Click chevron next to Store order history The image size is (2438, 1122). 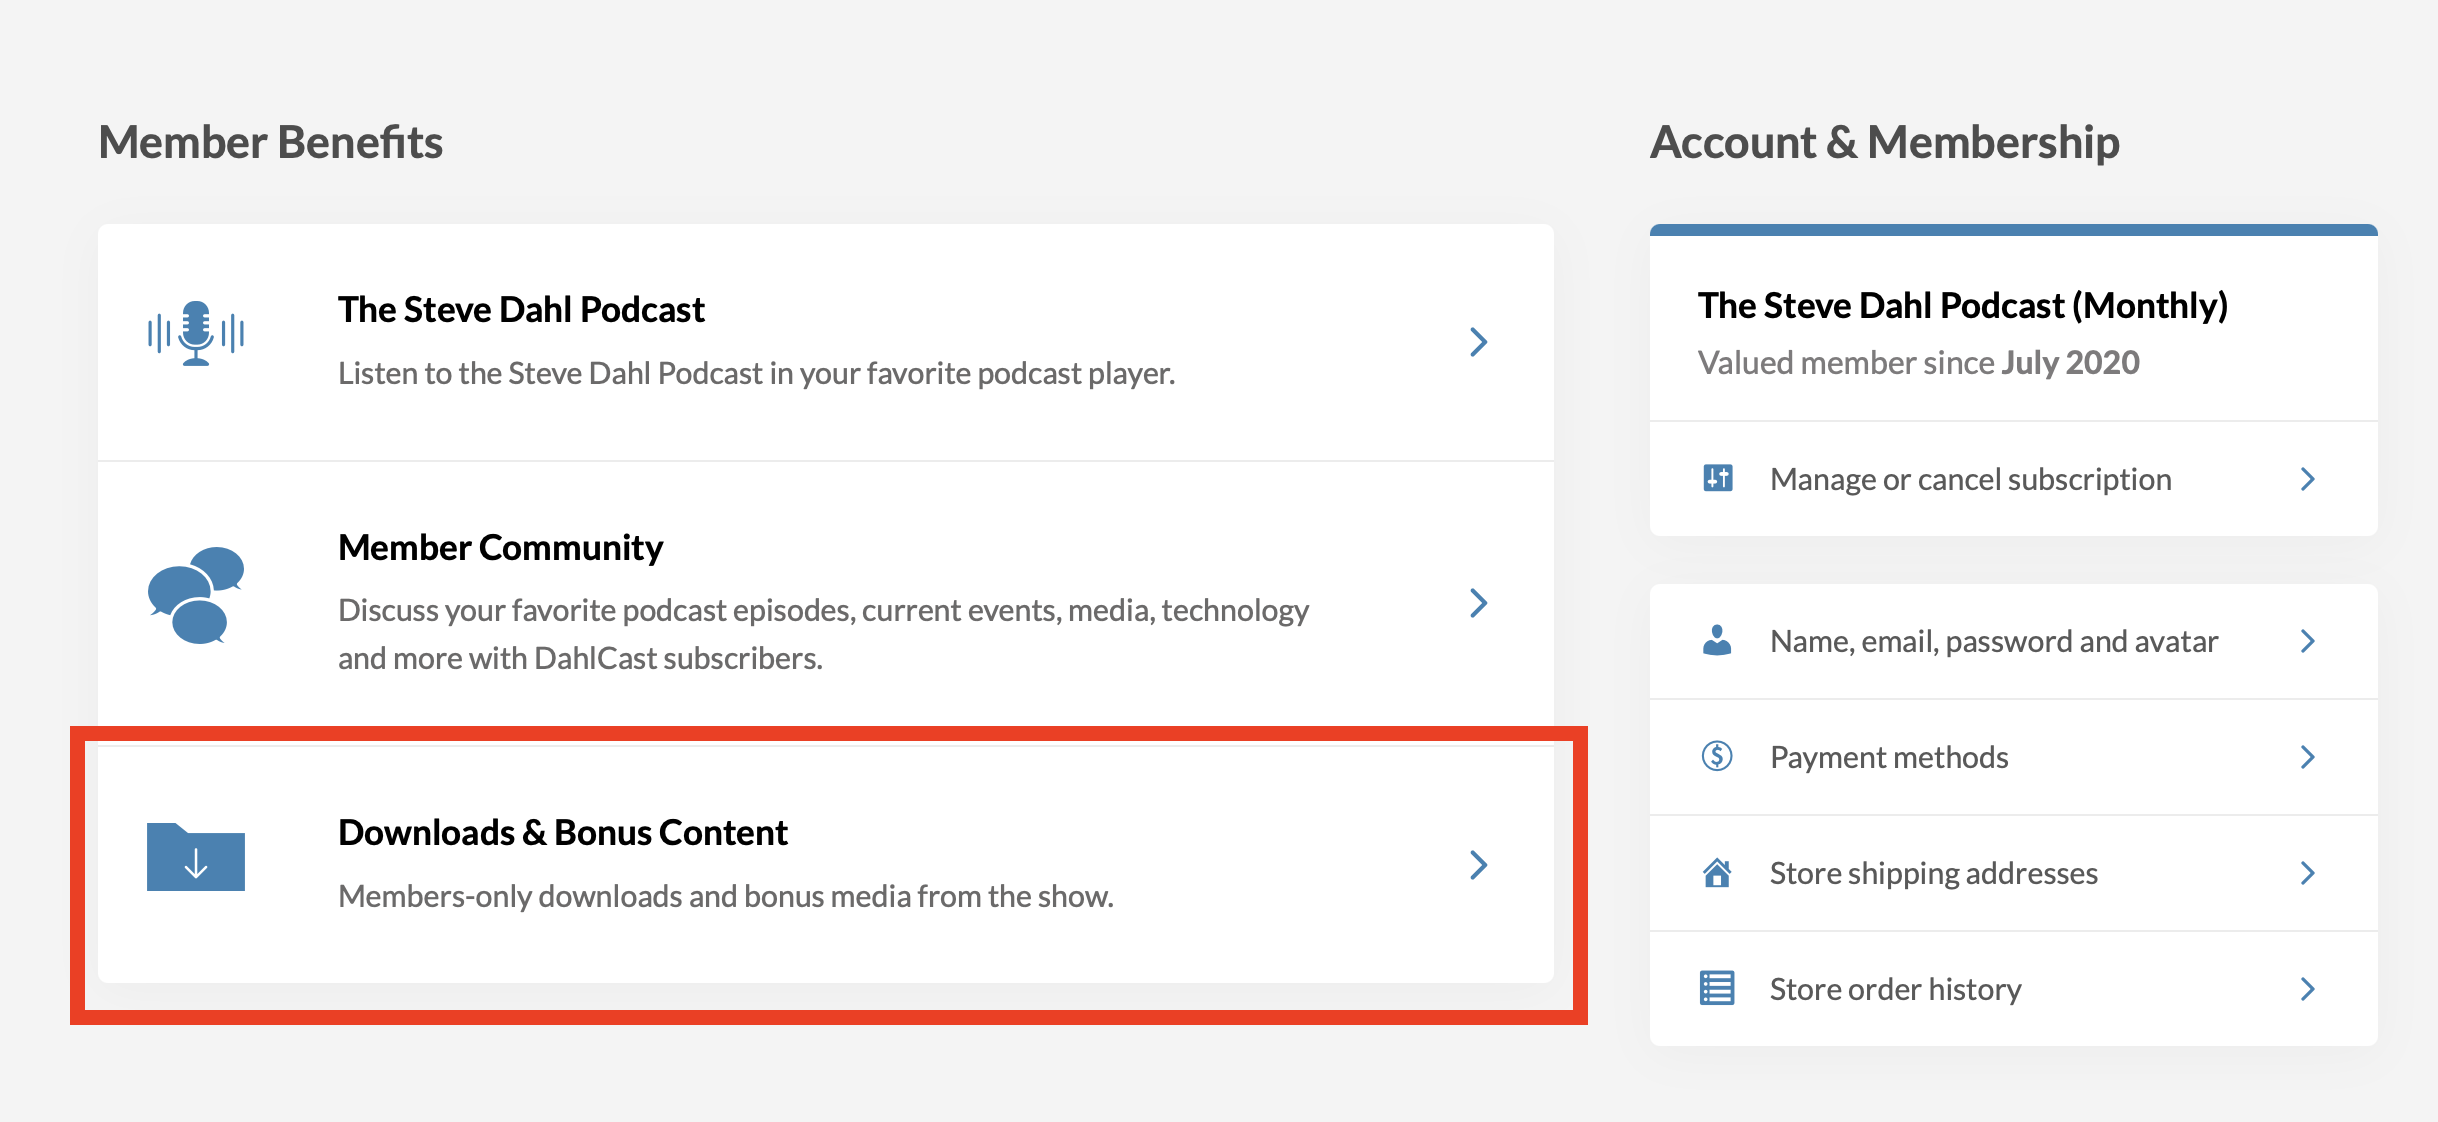coord(2308,989)
